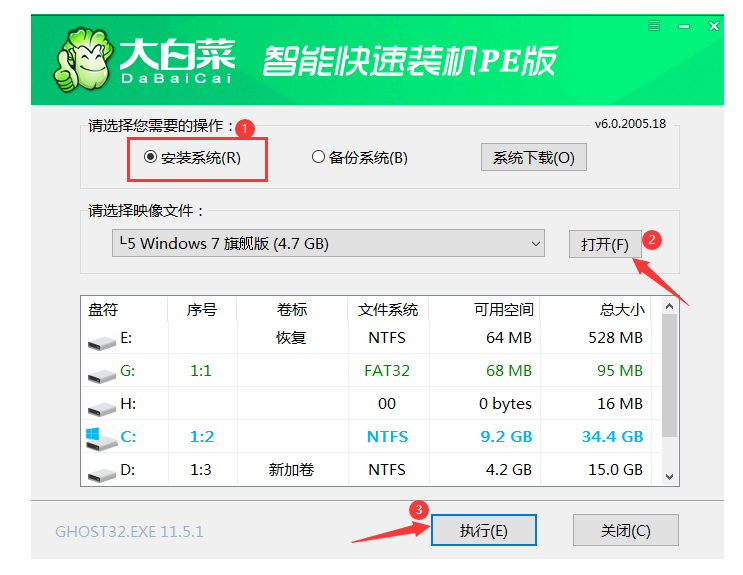
Task: Click the 卷标 column header
Action: (x=292, y=310)
